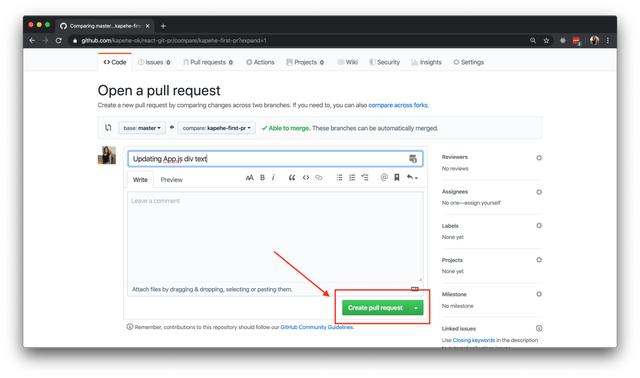Open the Insights tab

coord(427,62)
